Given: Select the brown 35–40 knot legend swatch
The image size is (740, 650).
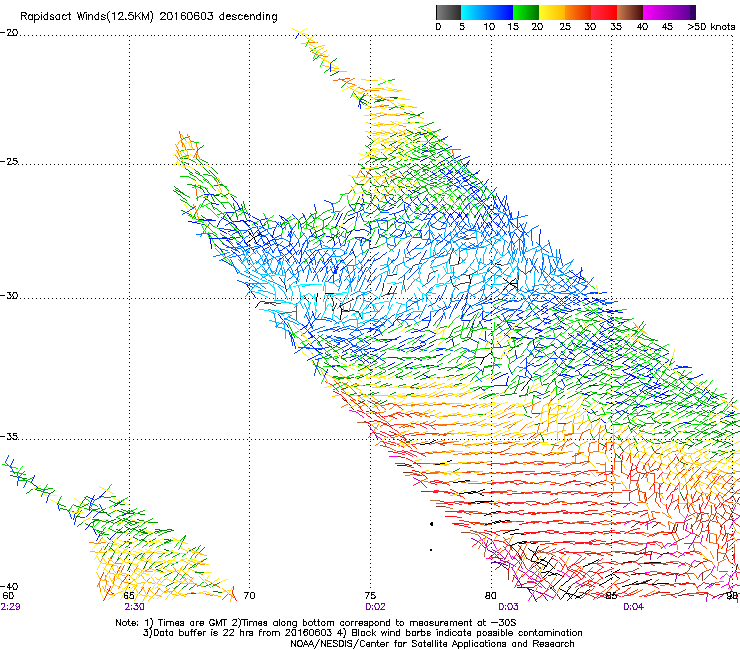Looking at the screenshot, I should coord(630,12).
